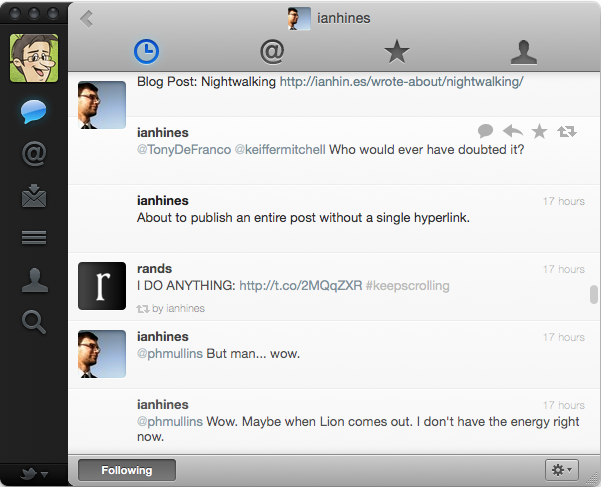This screenshot has width=601, height=487.
Task: Click 'I DO ANYTHING:' tweet text
Action: pos(186,286)
